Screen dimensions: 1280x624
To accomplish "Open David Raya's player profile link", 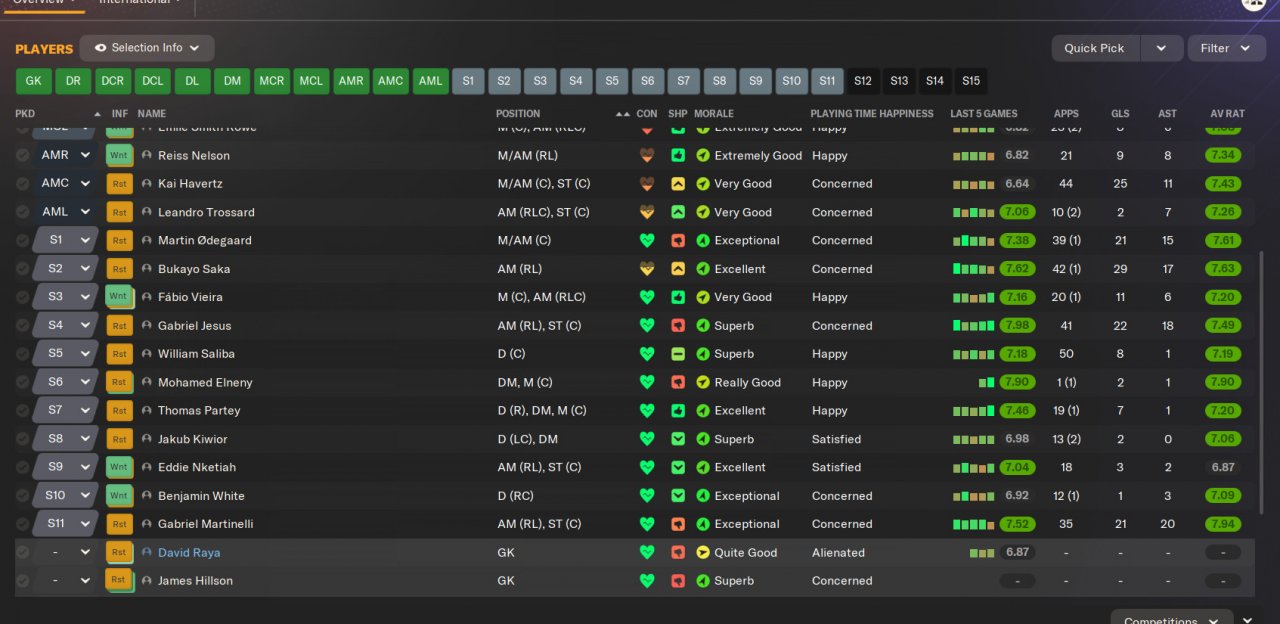I will (x=189, y=552).
